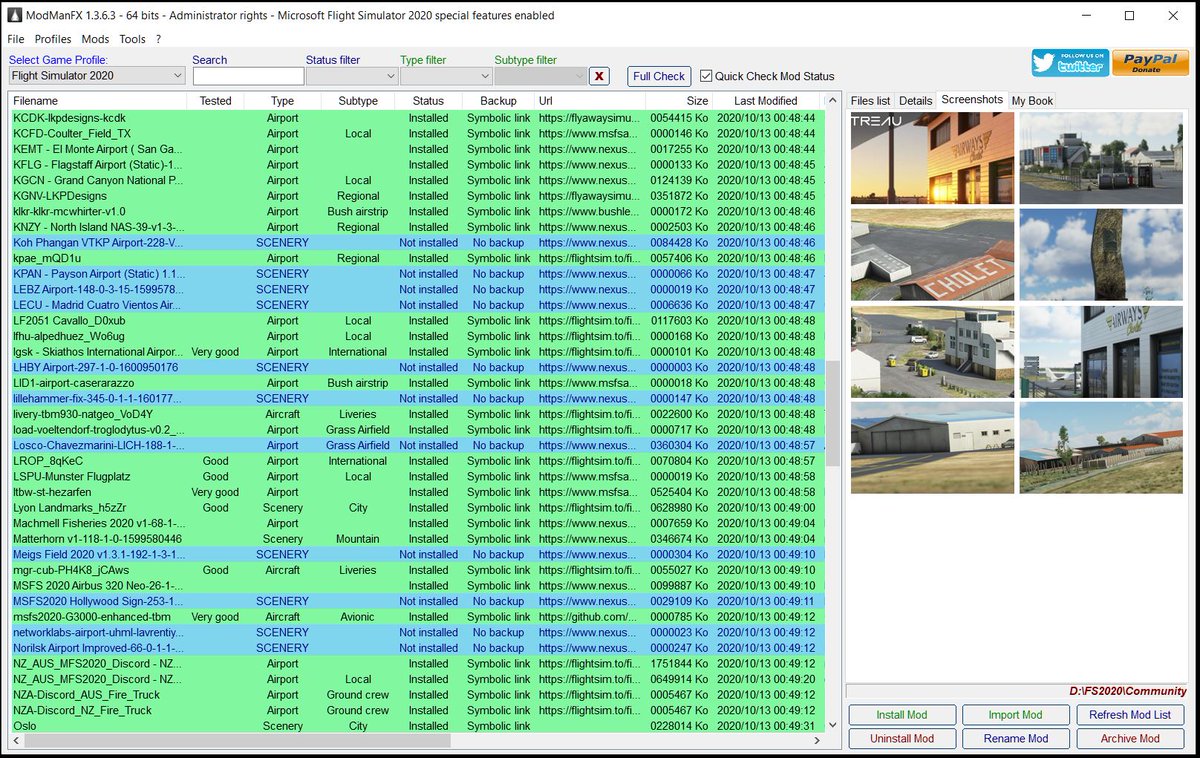Switch to the Files list tab
1200x758 pixels.
(x=870, y=101)
